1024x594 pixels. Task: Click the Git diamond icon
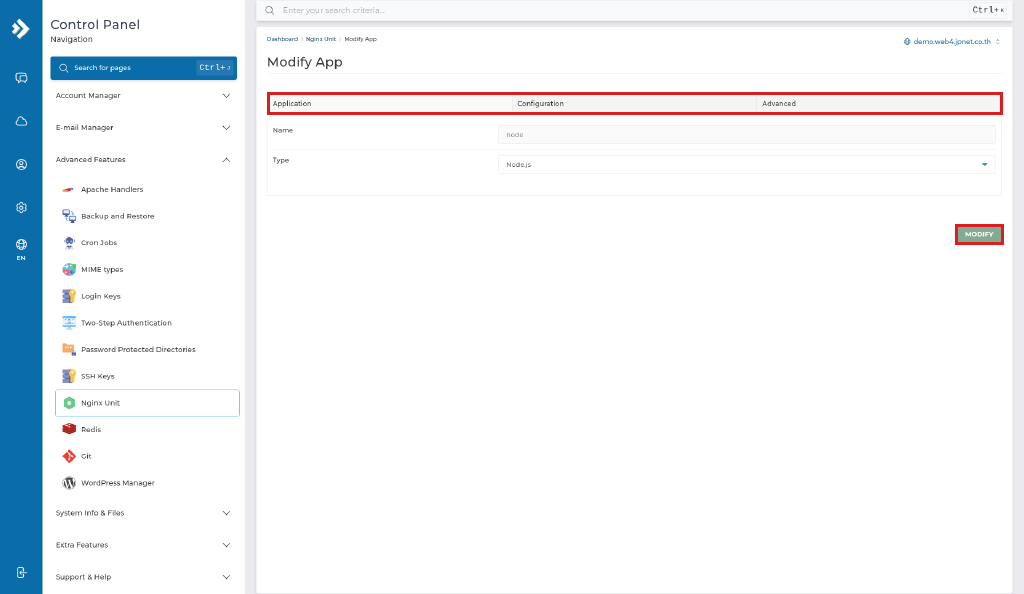point(69,456)
